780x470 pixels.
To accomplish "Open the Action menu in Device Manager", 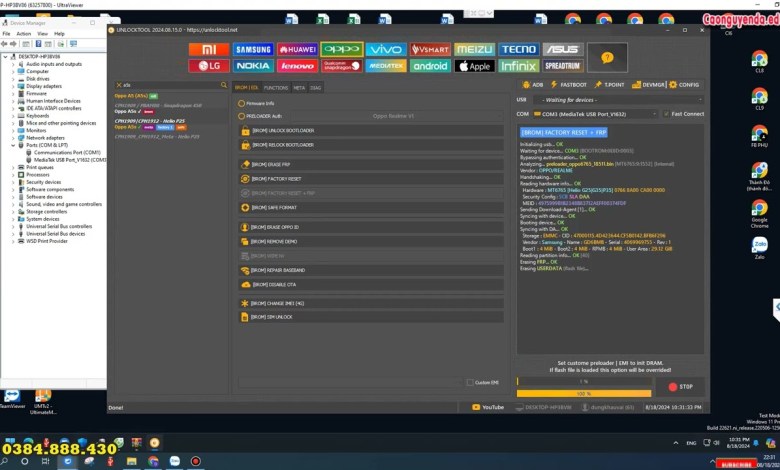I will click(x=23, y=33).
